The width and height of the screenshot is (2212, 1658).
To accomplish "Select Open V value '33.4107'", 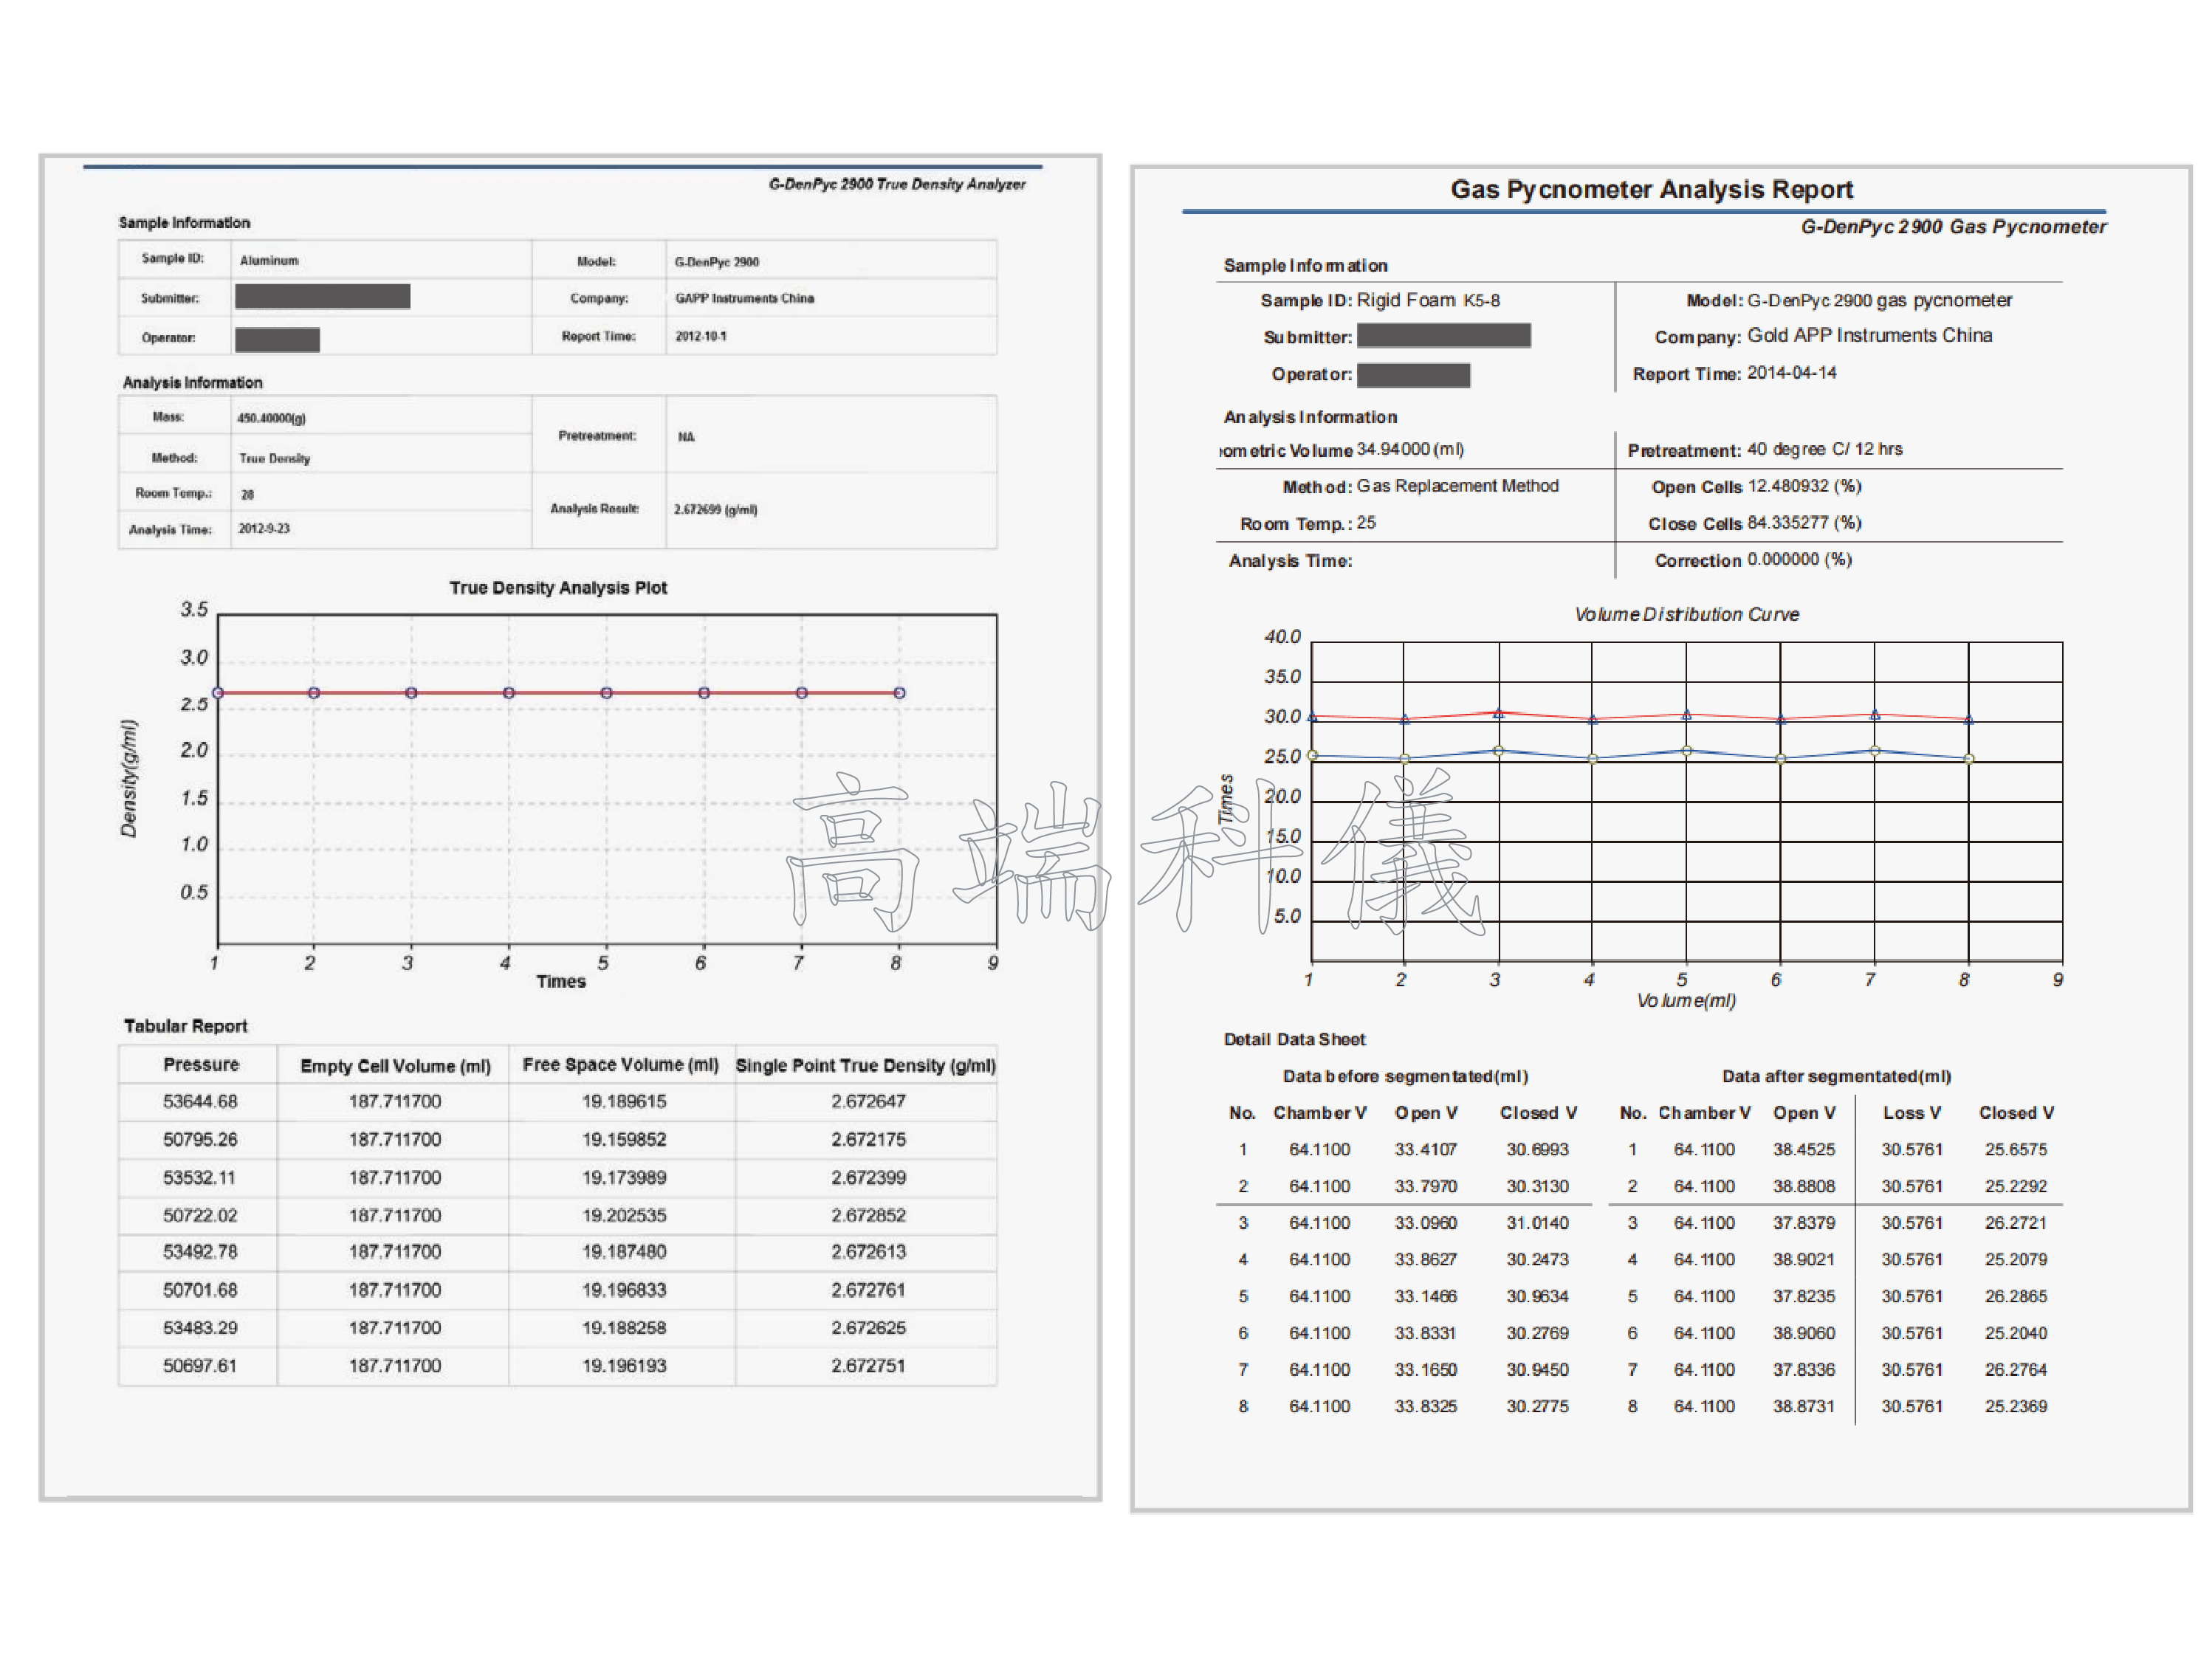I will click(x=1425, y=1150).
